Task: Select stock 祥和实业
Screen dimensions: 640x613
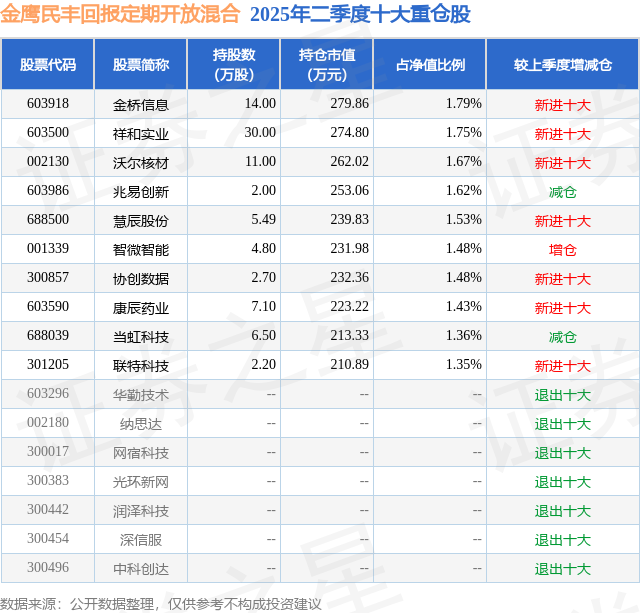Action: point(141,134)
